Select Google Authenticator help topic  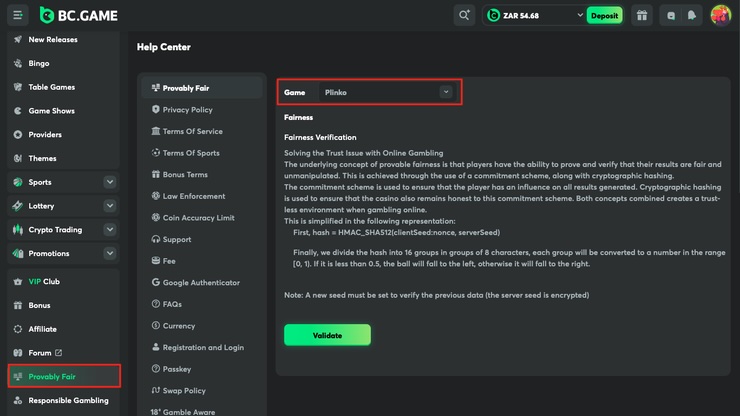[200, 283]
